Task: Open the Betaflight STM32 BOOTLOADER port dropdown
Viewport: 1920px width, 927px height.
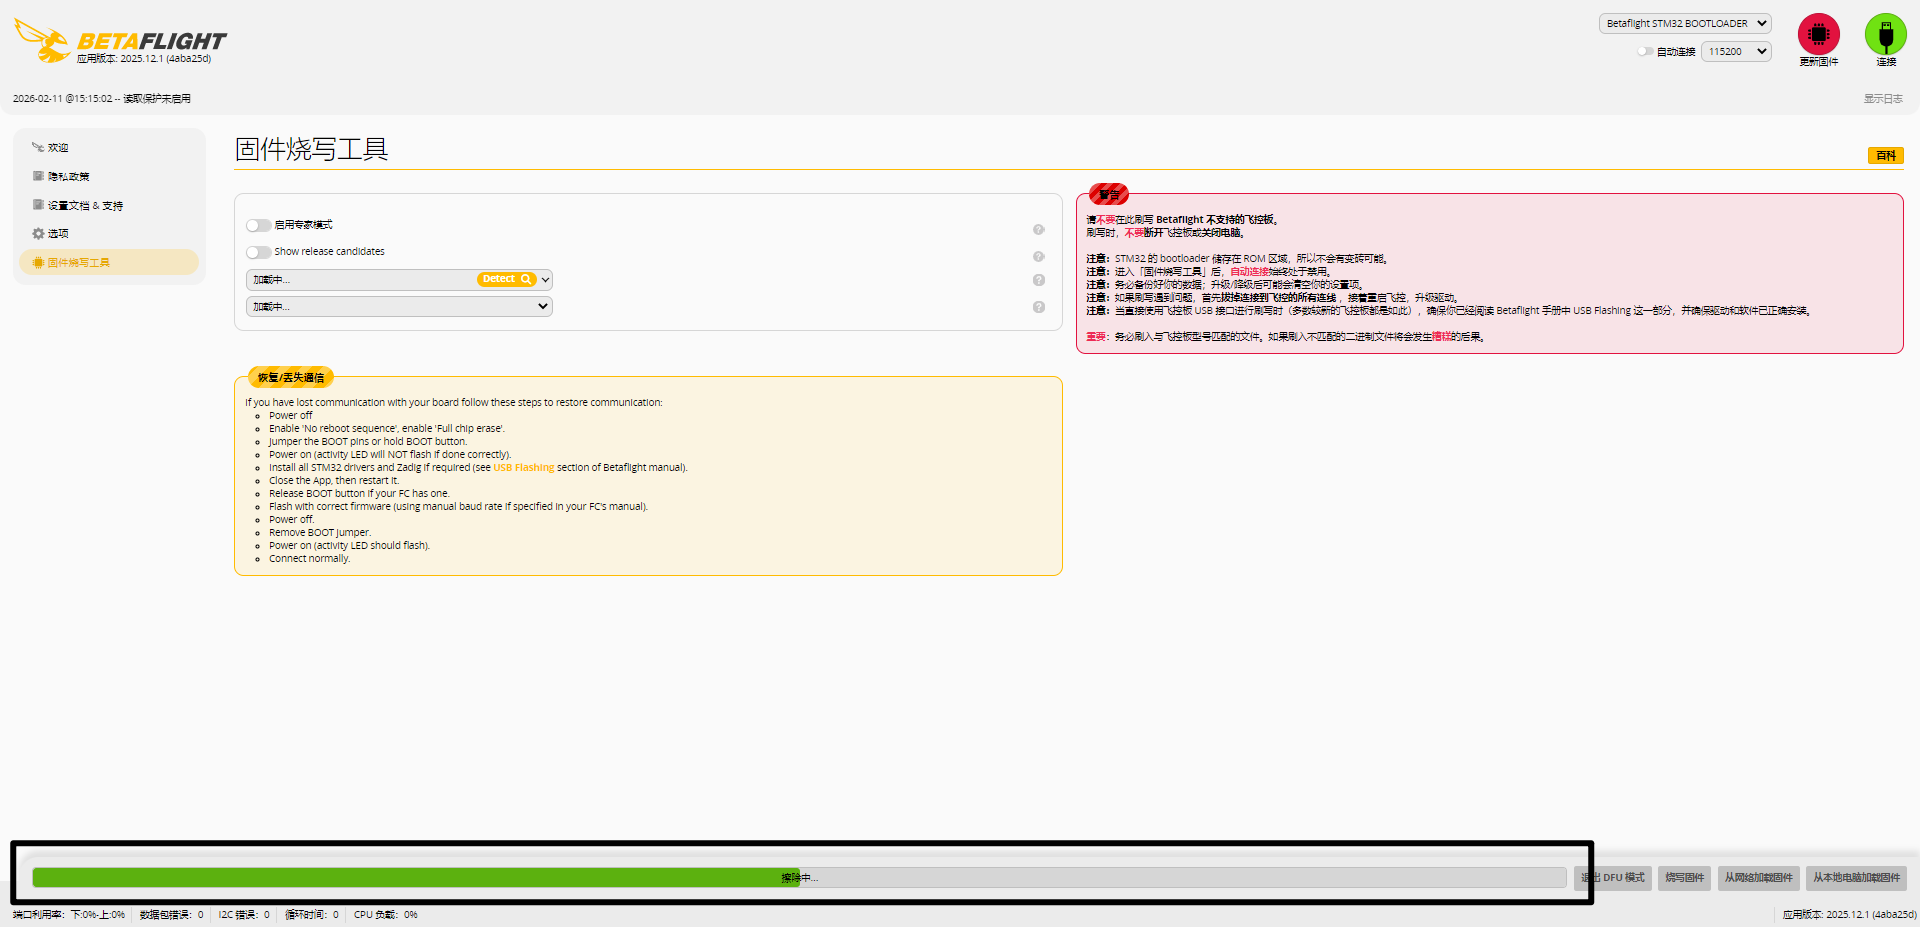Action: click(x=1684, y=24)
